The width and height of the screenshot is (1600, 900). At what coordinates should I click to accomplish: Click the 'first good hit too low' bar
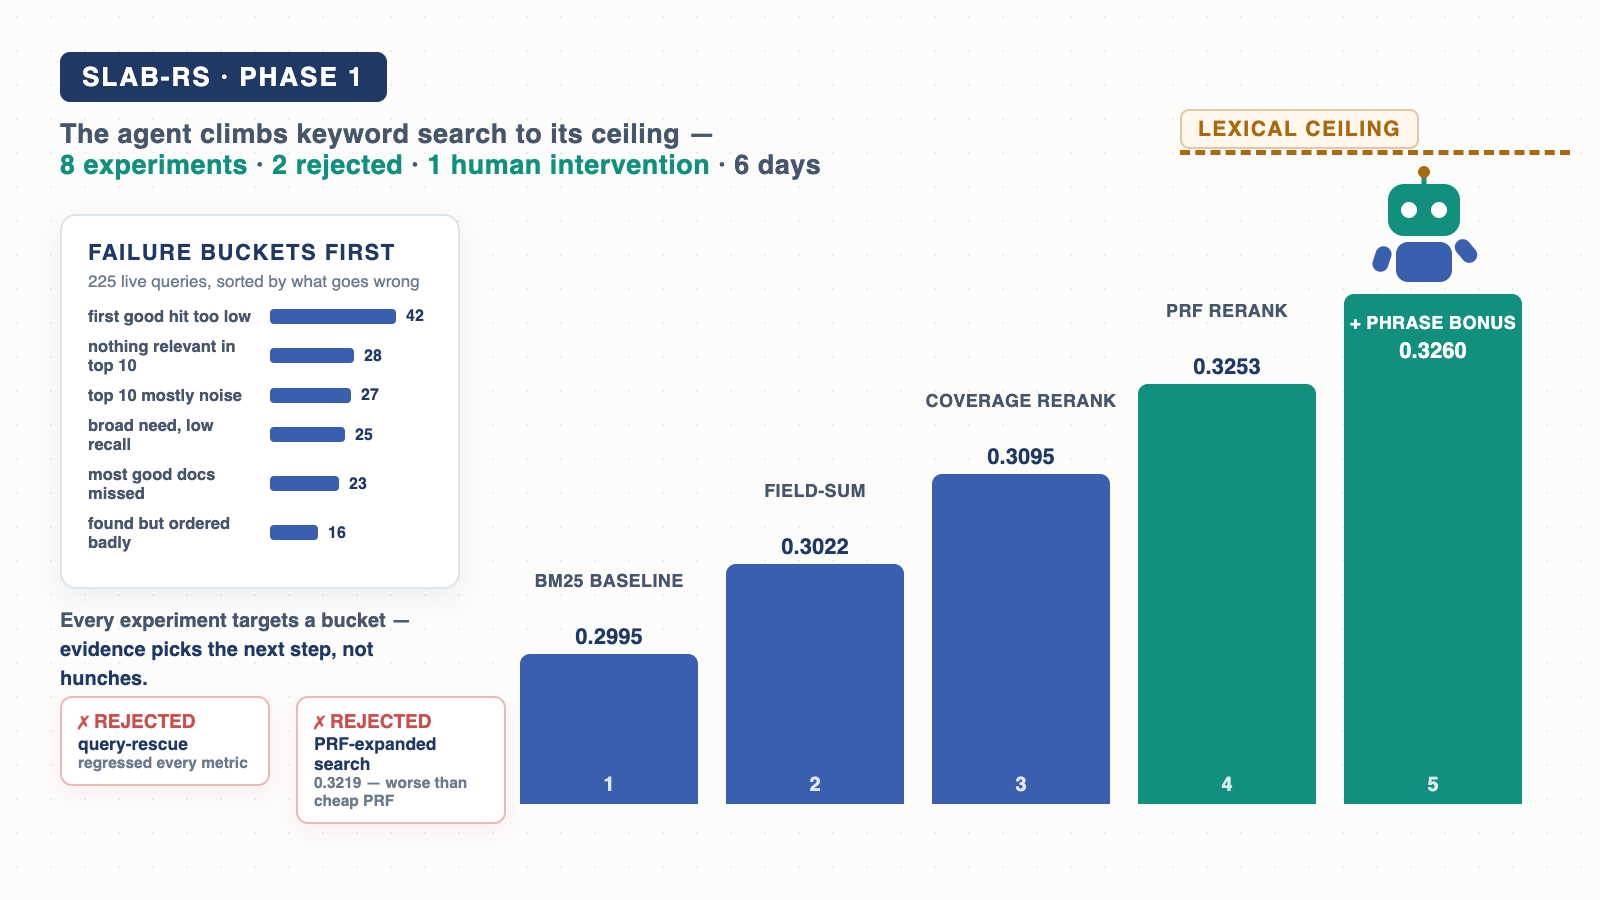tap(333, 316)
